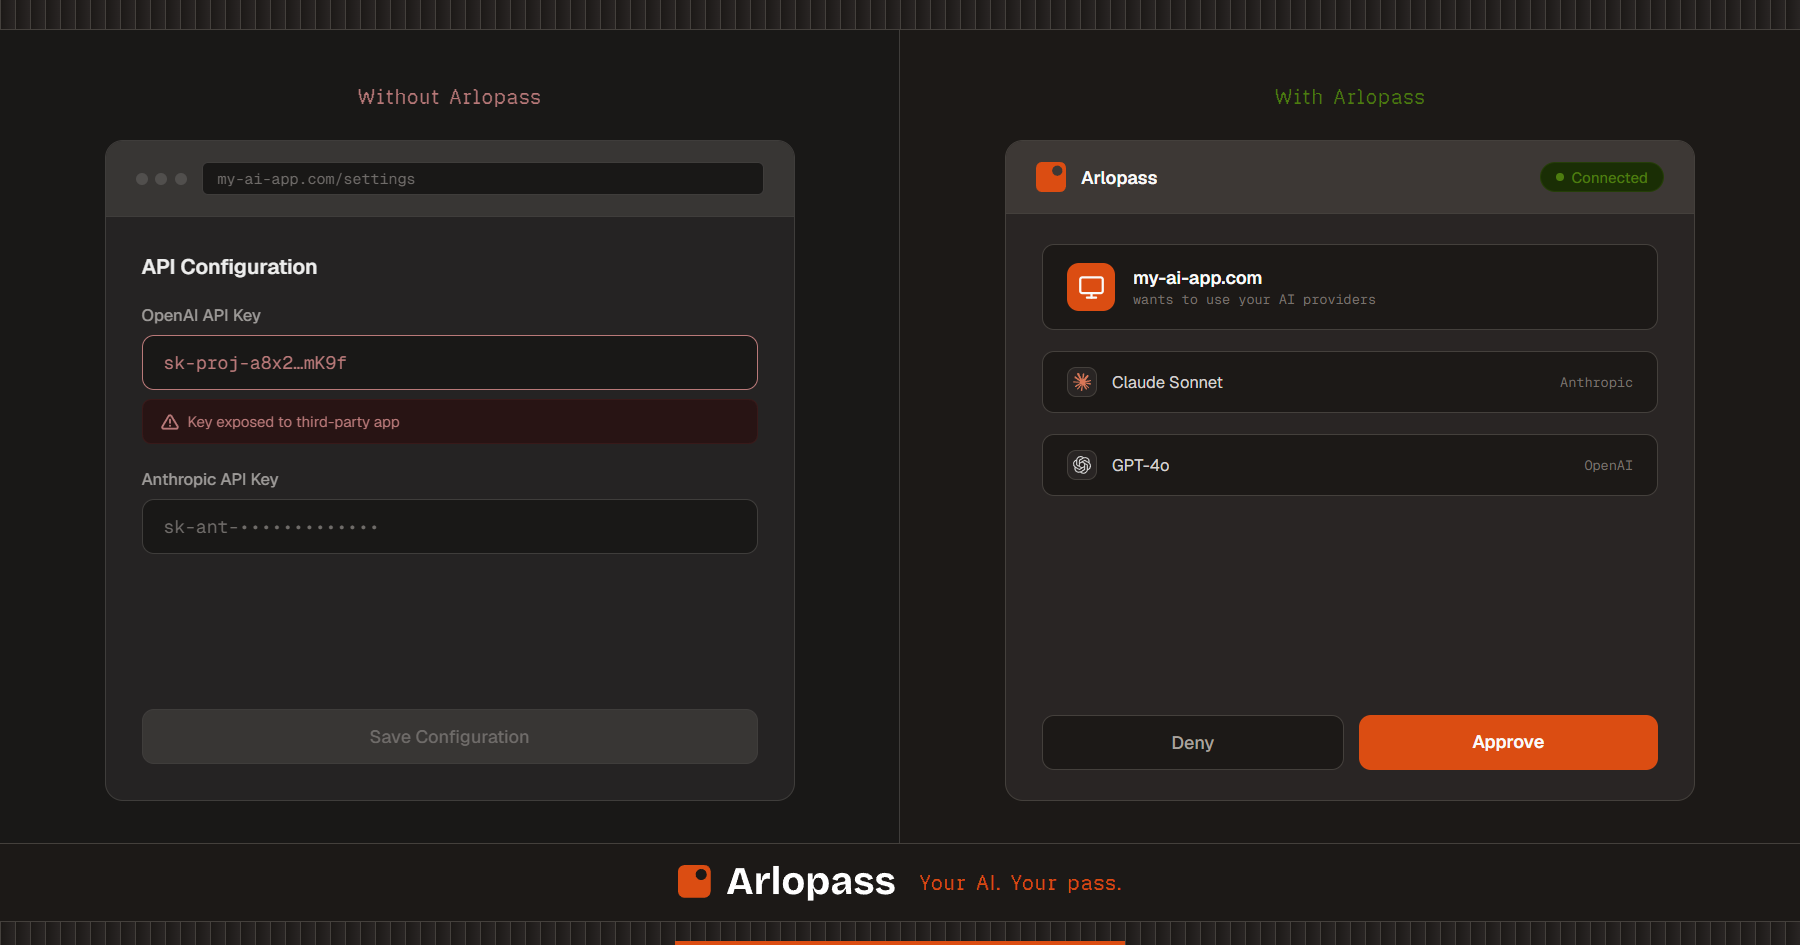The image size is (1800, 945).
Task: Deny the my-ai-app.com request
Action: (1192, 742)
